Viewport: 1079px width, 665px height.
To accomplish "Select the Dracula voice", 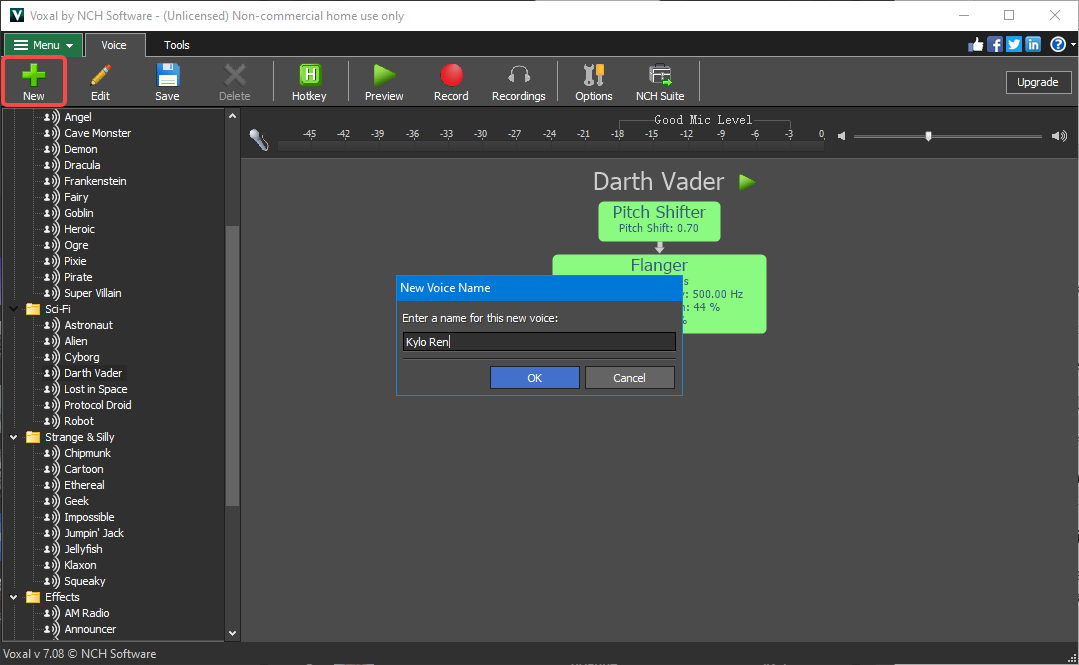I will pyautogui.click(x=82, y=165).
